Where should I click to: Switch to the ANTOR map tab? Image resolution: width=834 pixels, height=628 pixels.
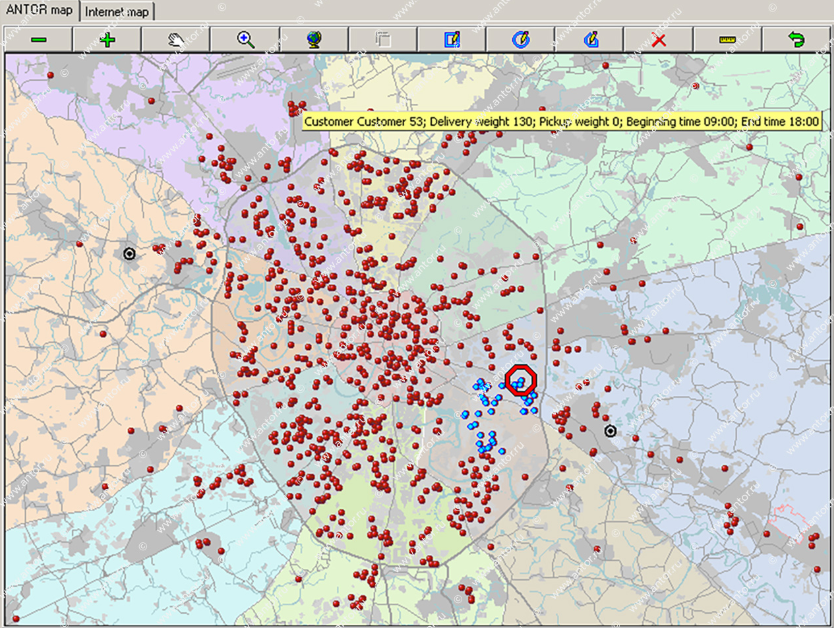pyautogui.click(x=39, y=12)
